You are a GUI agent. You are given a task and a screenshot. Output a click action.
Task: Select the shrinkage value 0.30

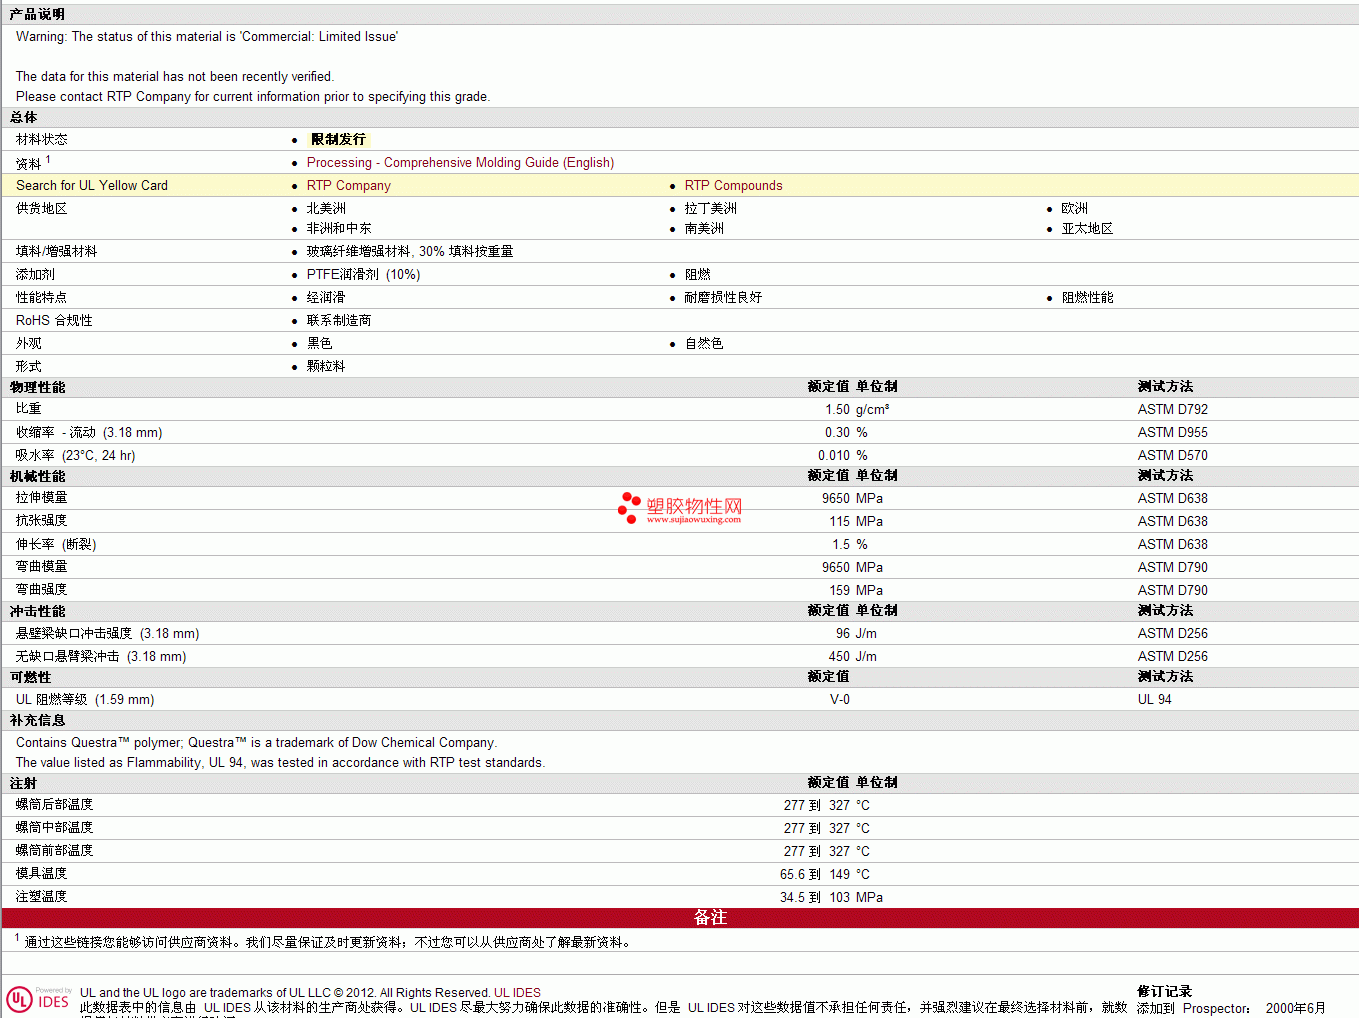click(x=837, y=432)
